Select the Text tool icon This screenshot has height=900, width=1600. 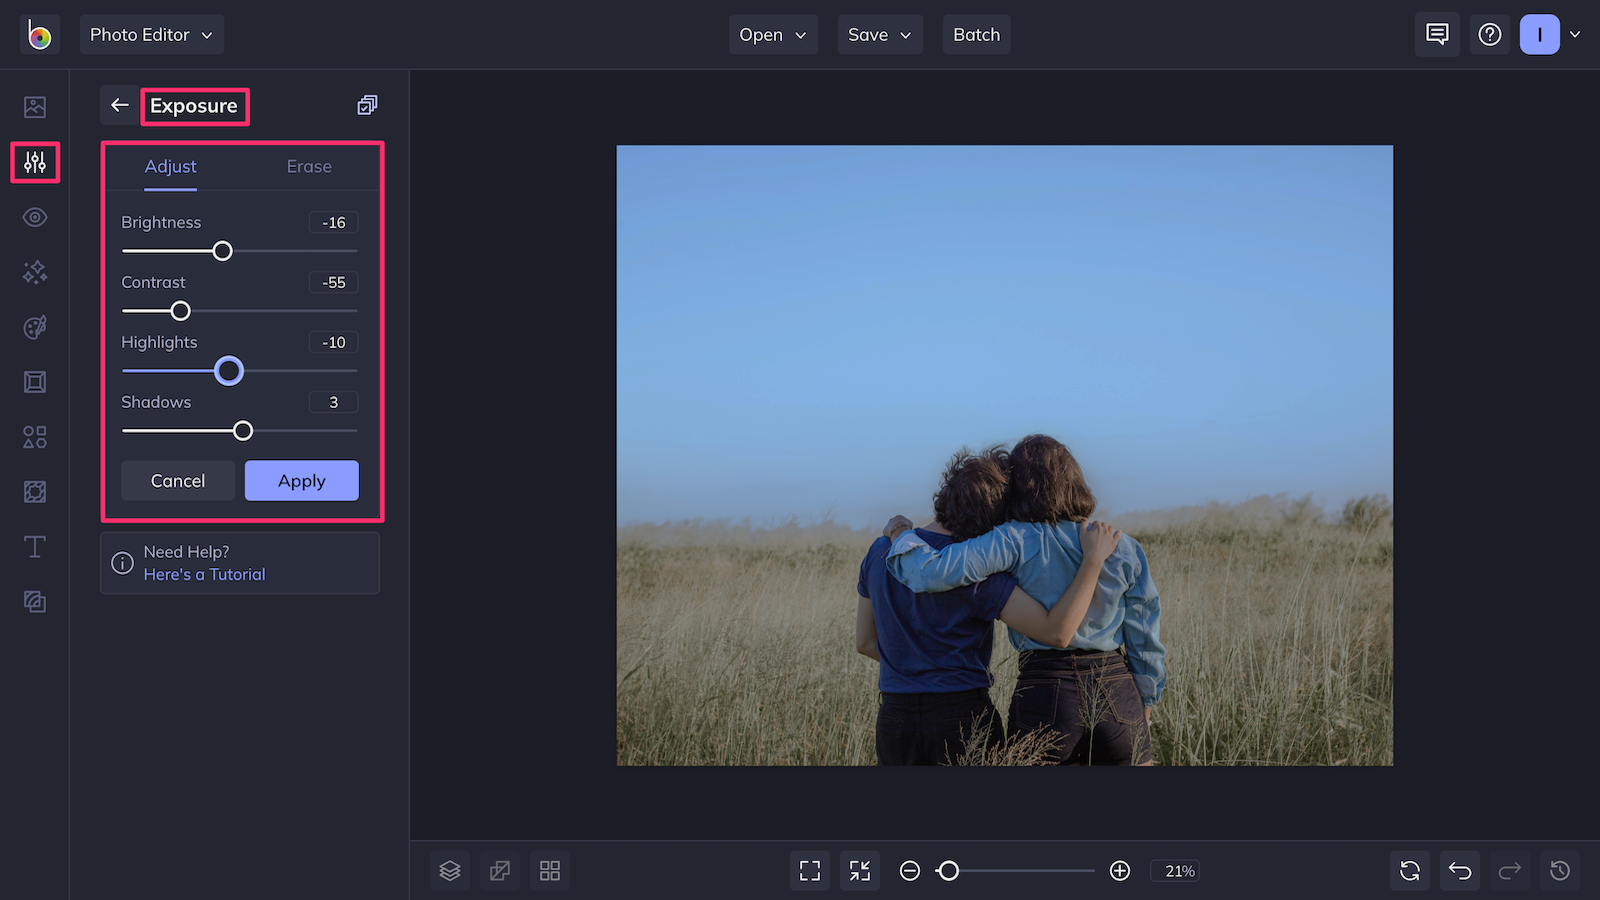(x=35, y=547)
